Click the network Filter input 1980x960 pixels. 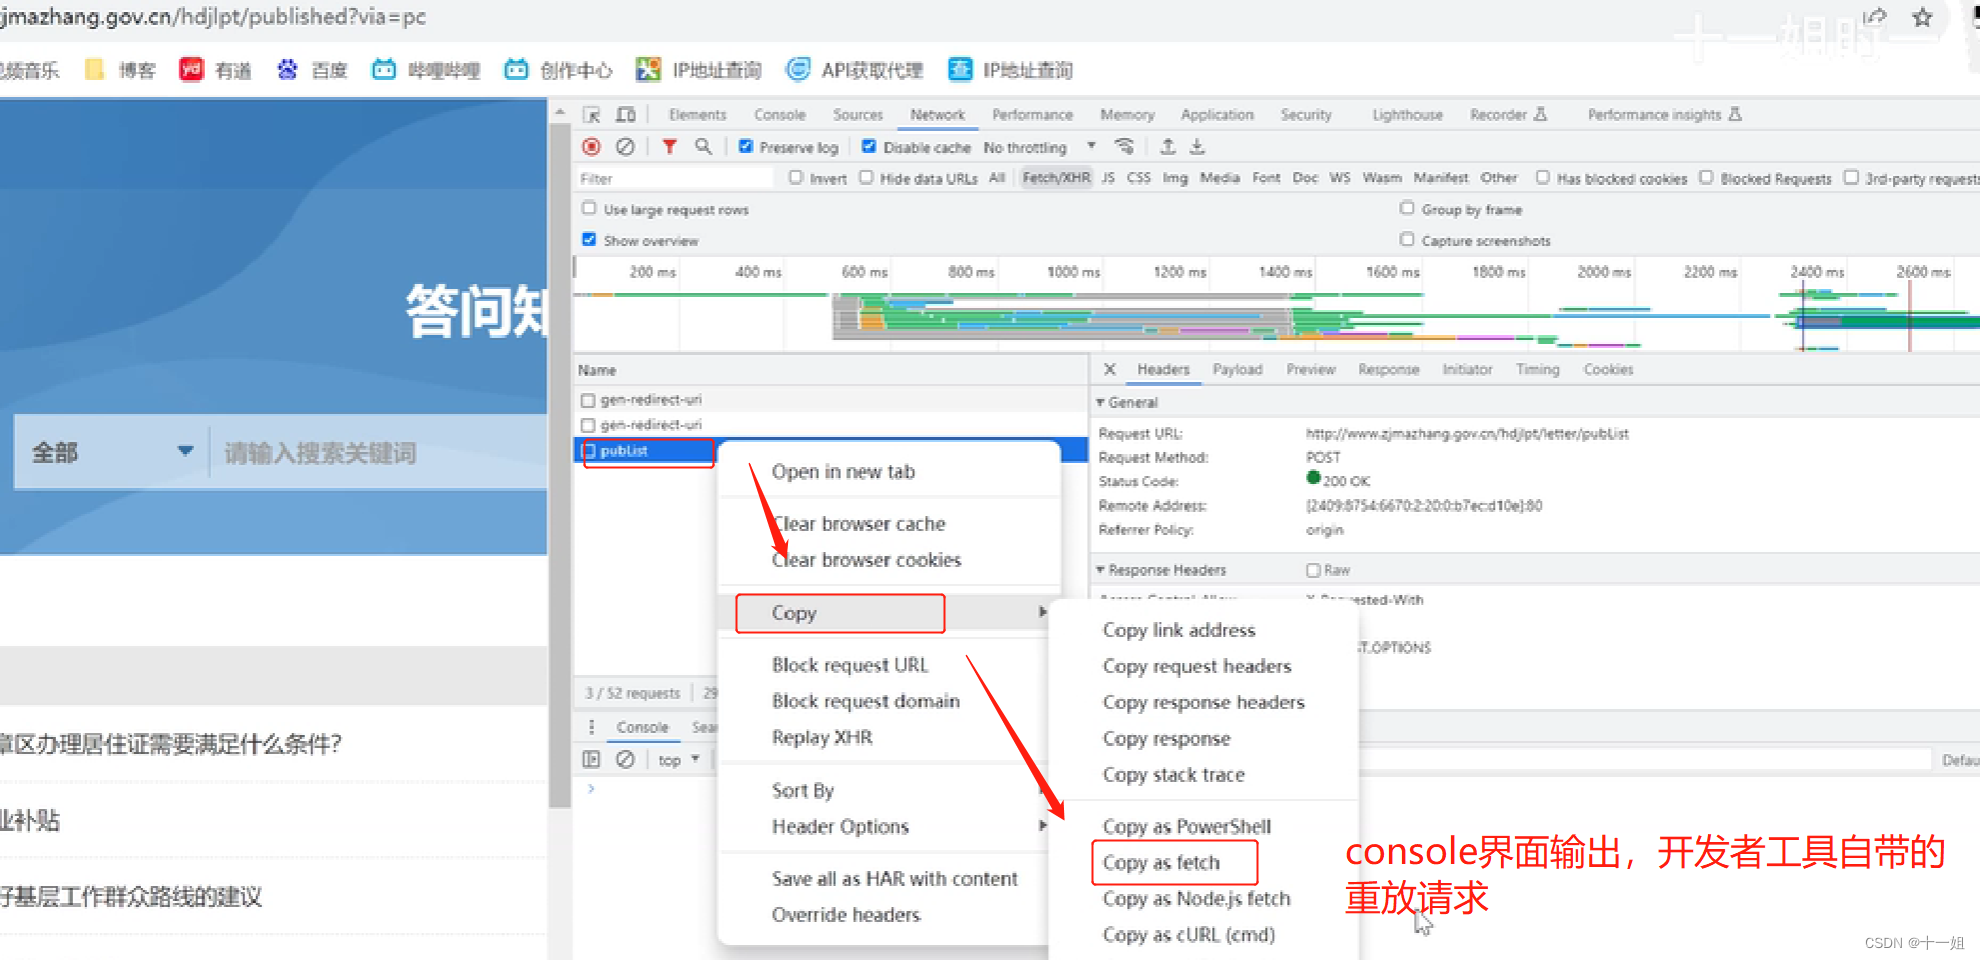tap(675, 178)
